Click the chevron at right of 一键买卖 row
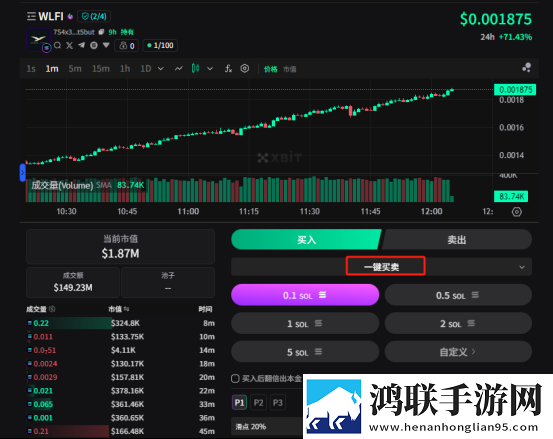Viewport: 553px width, 439px height. click(x=522, y=267)
